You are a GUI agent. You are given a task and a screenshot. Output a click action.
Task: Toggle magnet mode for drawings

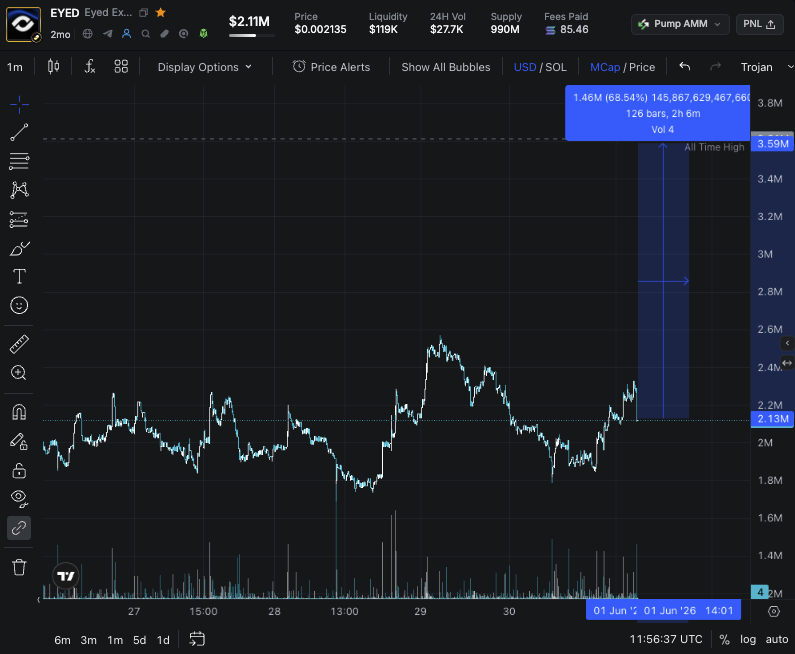[x=19, y=412]
